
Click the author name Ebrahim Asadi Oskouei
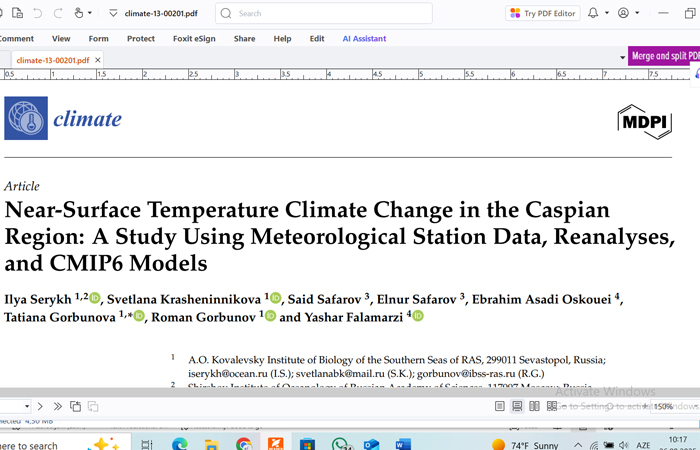point(542,299)
